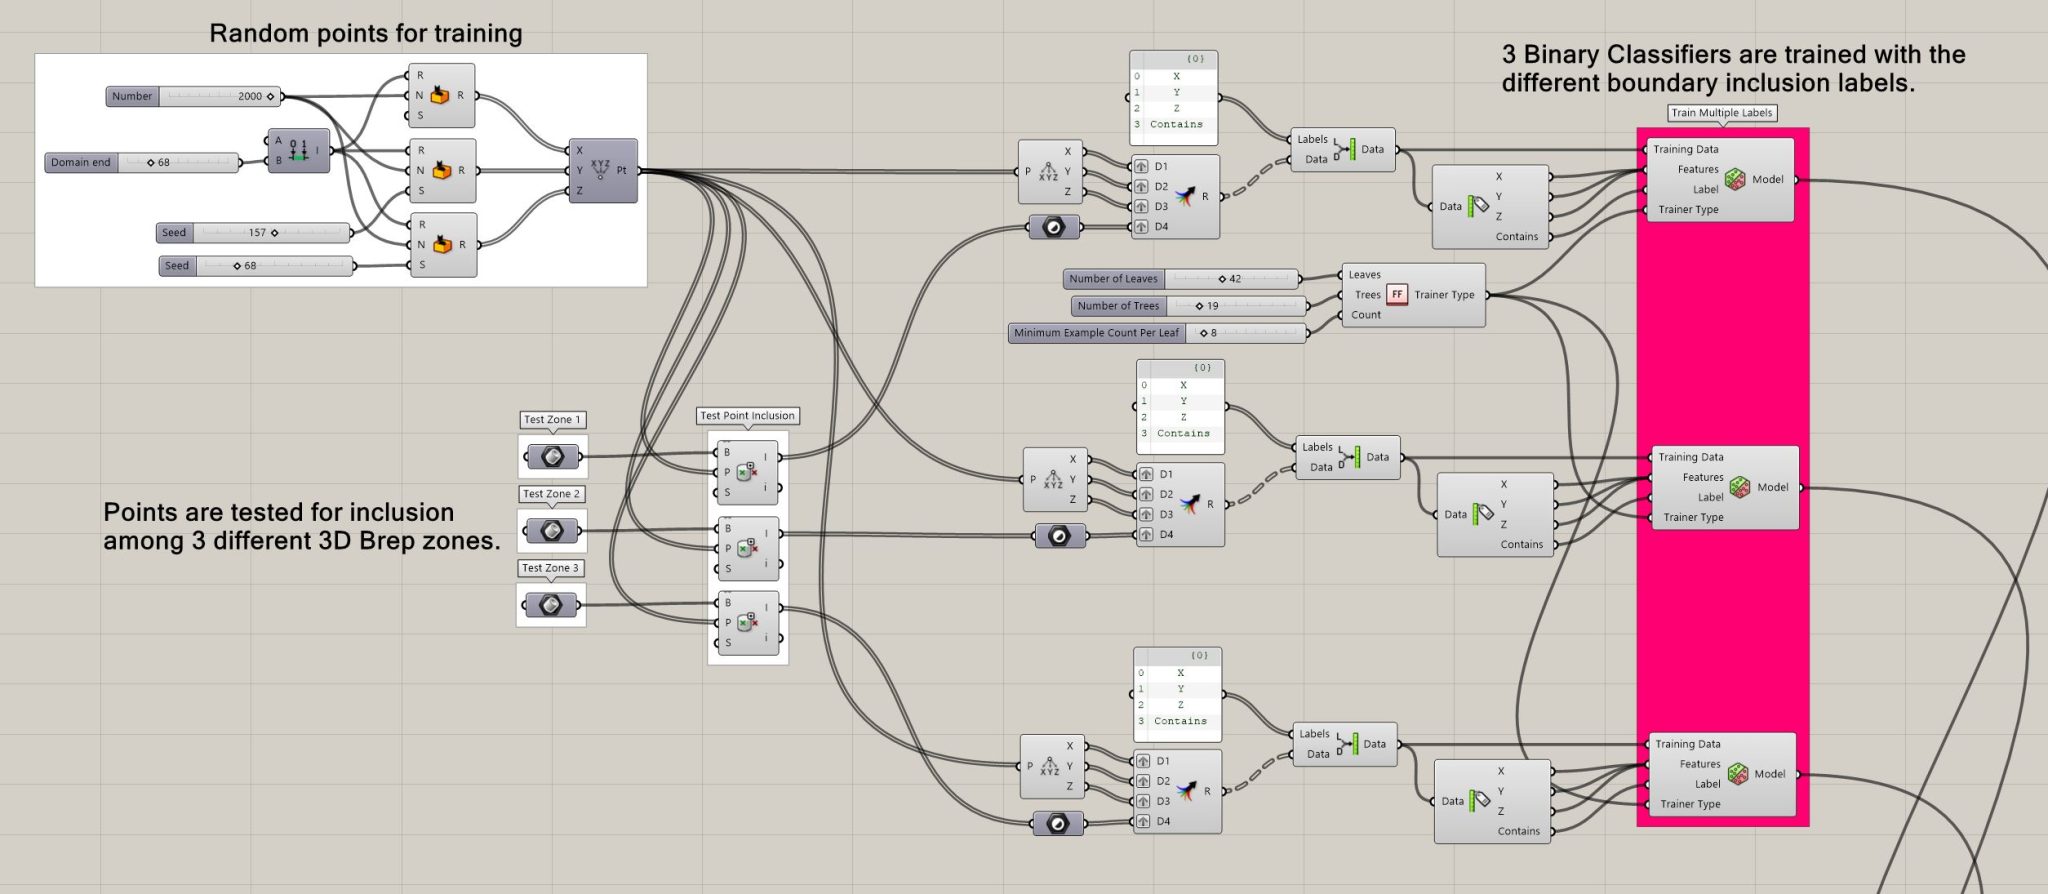
Task: Select the top Merge component rainbow arrow
Action: pyautogui.click(x=1185, y=196)
